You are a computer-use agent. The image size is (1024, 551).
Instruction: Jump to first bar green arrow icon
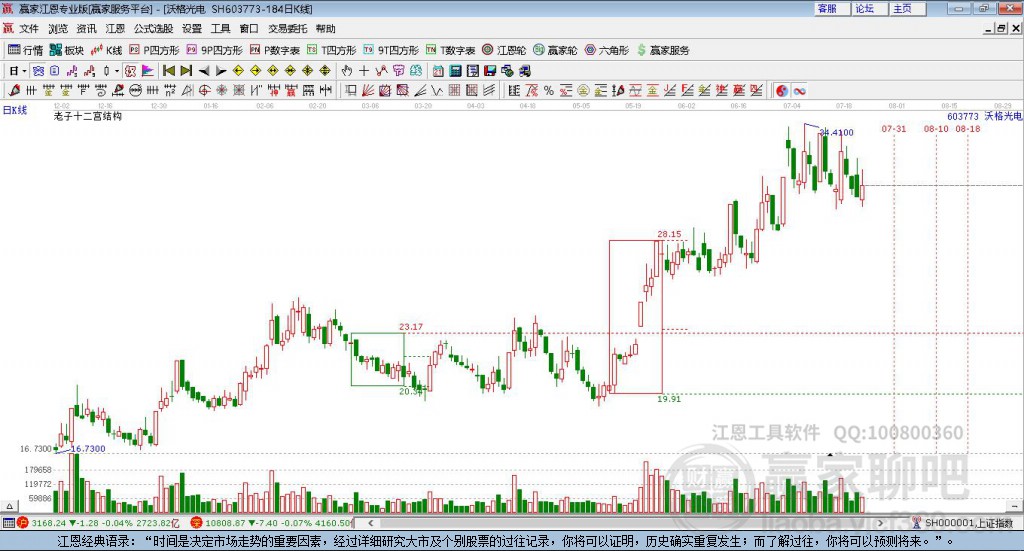168,71
